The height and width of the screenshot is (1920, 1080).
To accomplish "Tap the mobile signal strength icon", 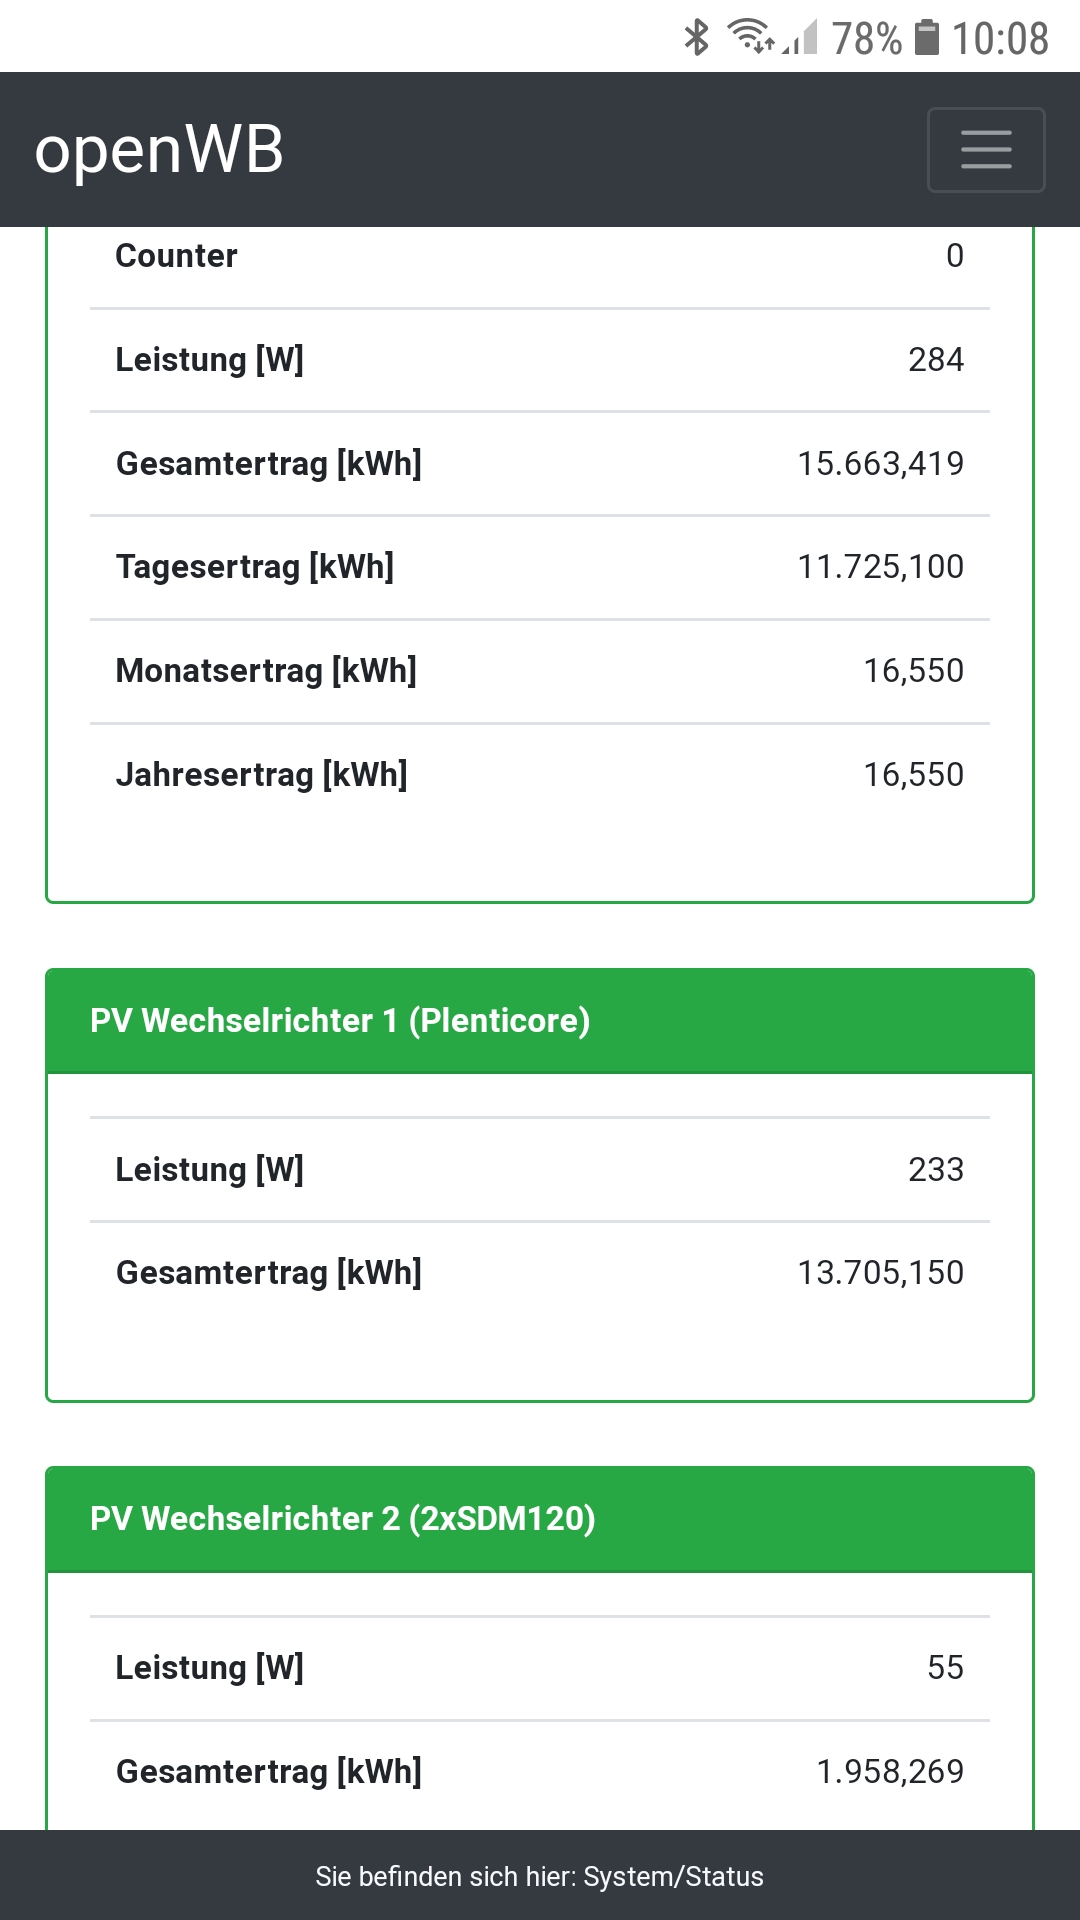I will [x=801, y=38].
